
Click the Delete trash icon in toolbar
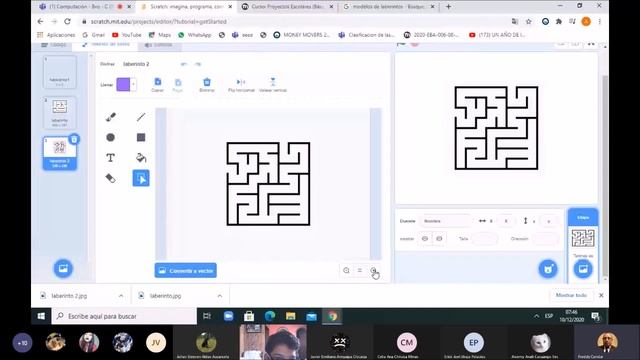[207, 84]
